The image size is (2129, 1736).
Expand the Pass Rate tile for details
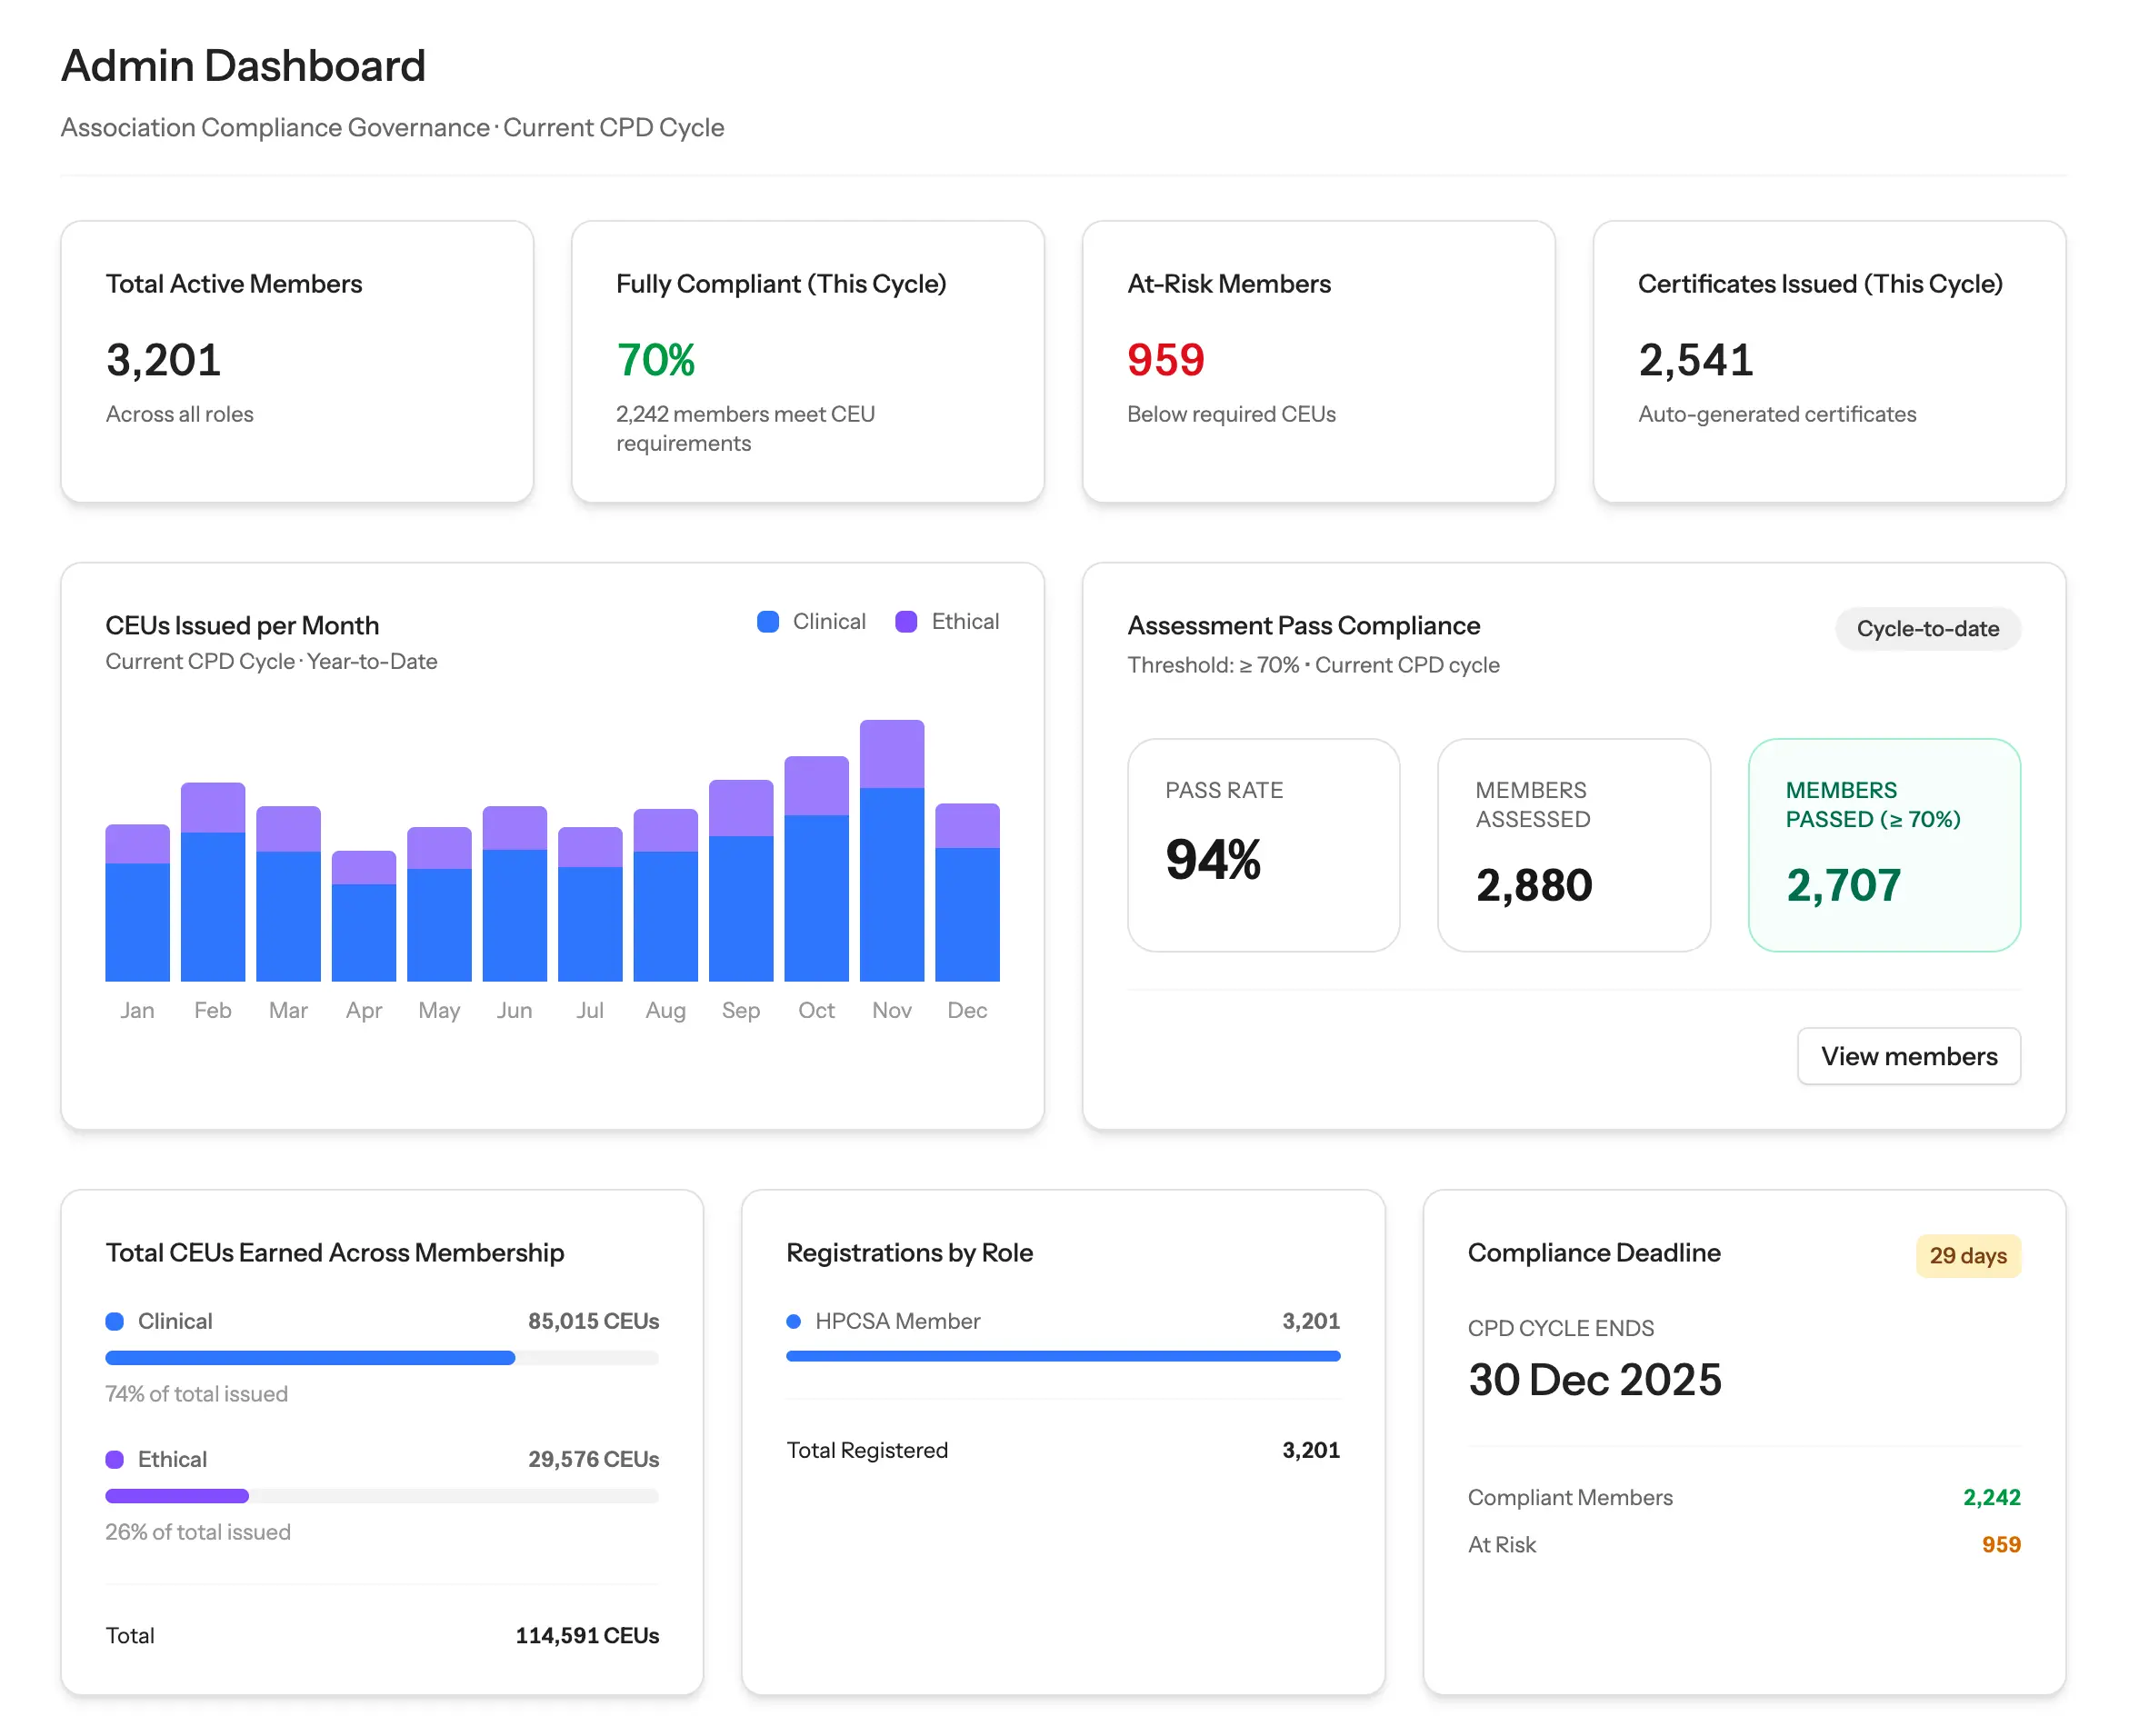point(1263,847)
